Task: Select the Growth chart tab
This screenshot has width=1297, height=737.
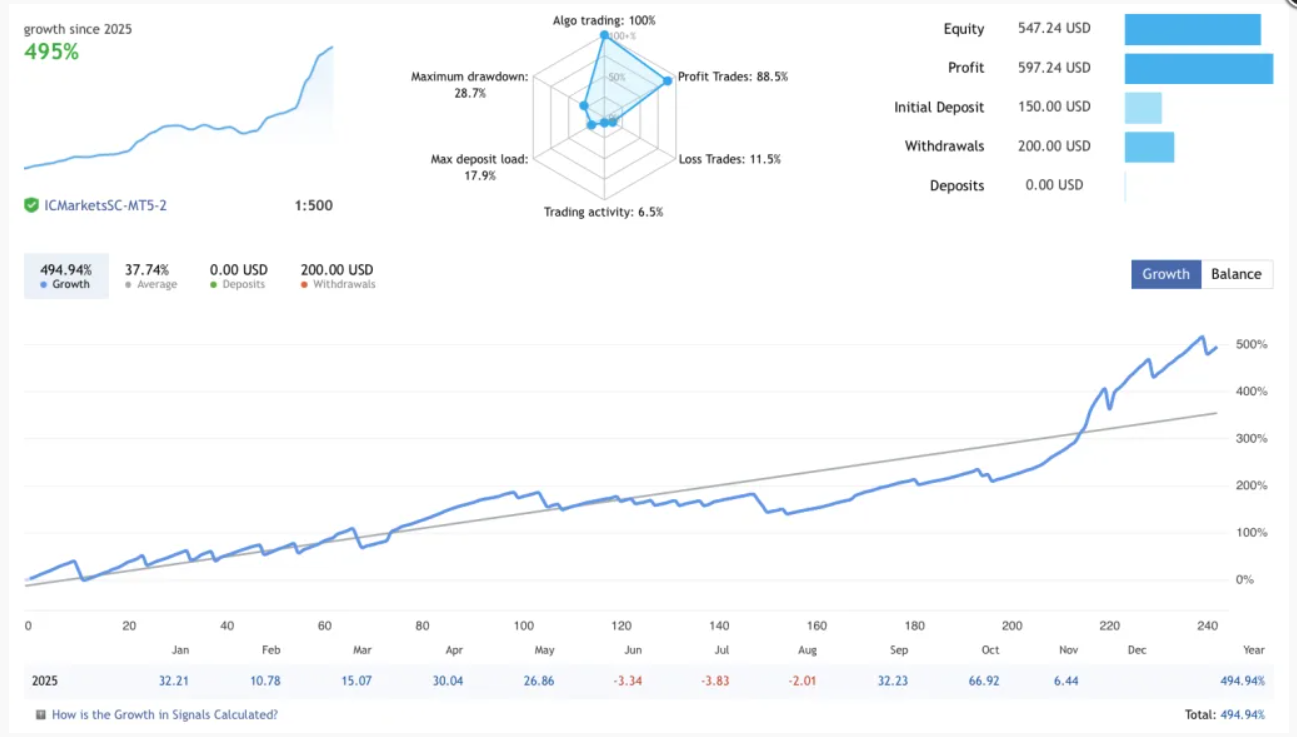Action: tap(1166, 274)
